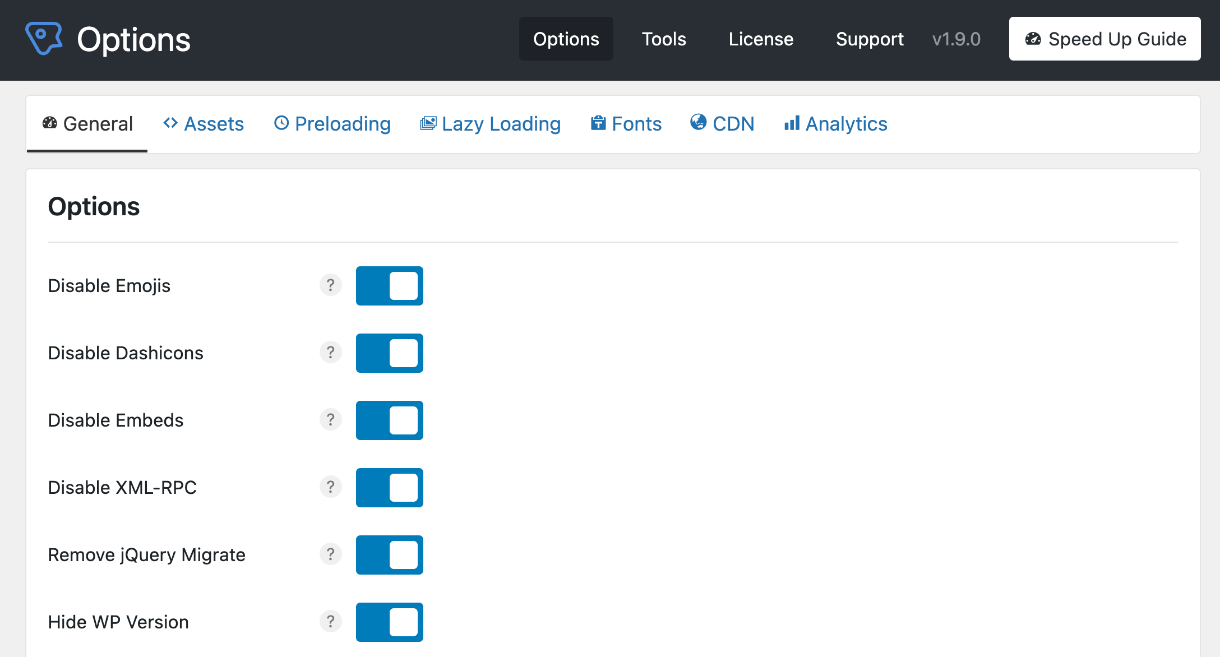Select License in the top navigation
The image size is (1220, 657).
pos(761,39)
